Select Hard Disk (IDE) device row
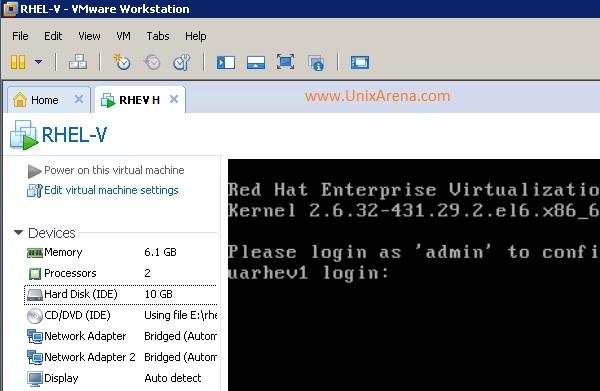The image size is (600, 391). (x=121, y=294)
